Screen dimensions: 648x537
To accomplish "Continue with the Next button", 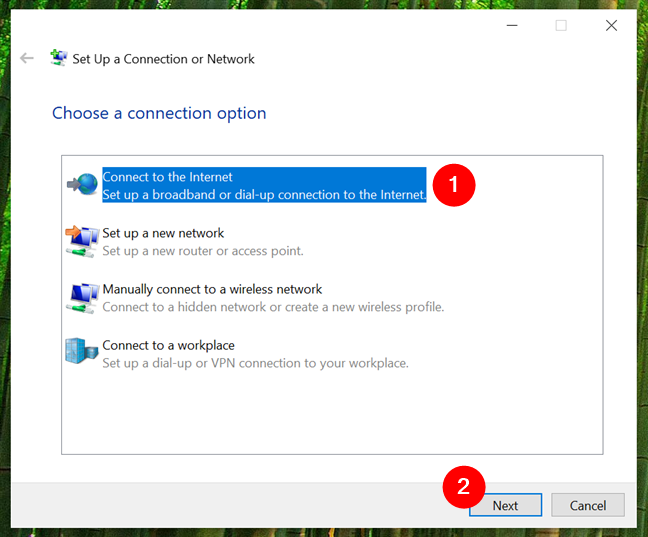I will [505, 505].
